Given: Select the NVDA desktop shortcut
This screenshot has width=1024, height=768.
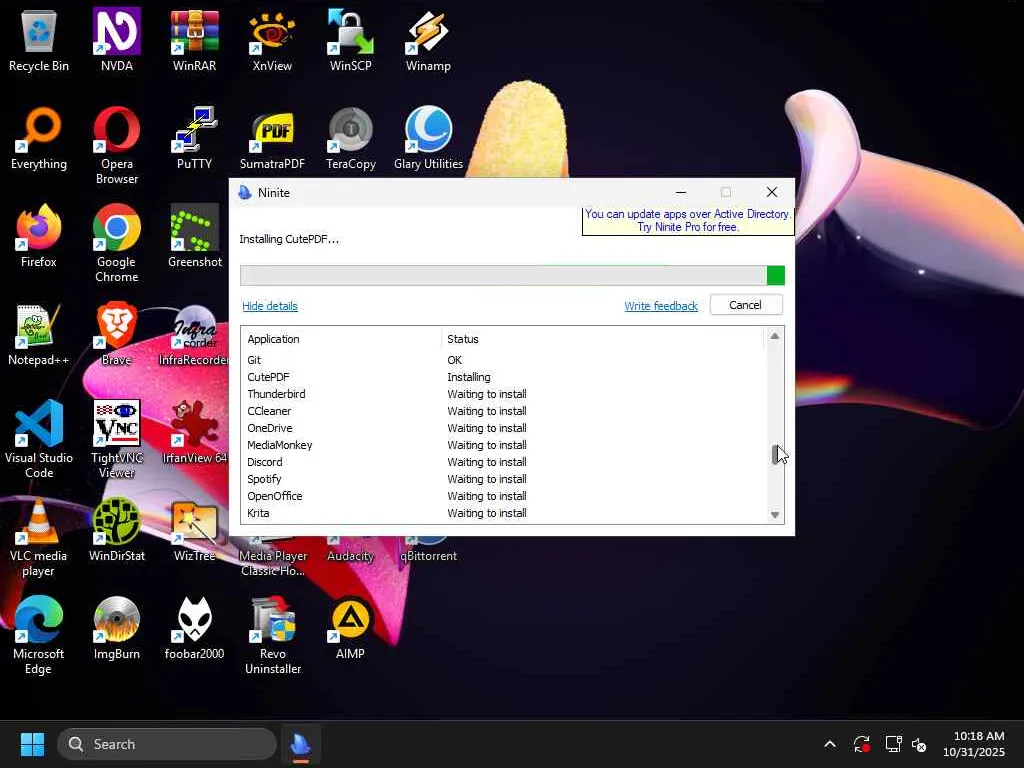Looking at the screenshot, I should click(x=116, y=40).
